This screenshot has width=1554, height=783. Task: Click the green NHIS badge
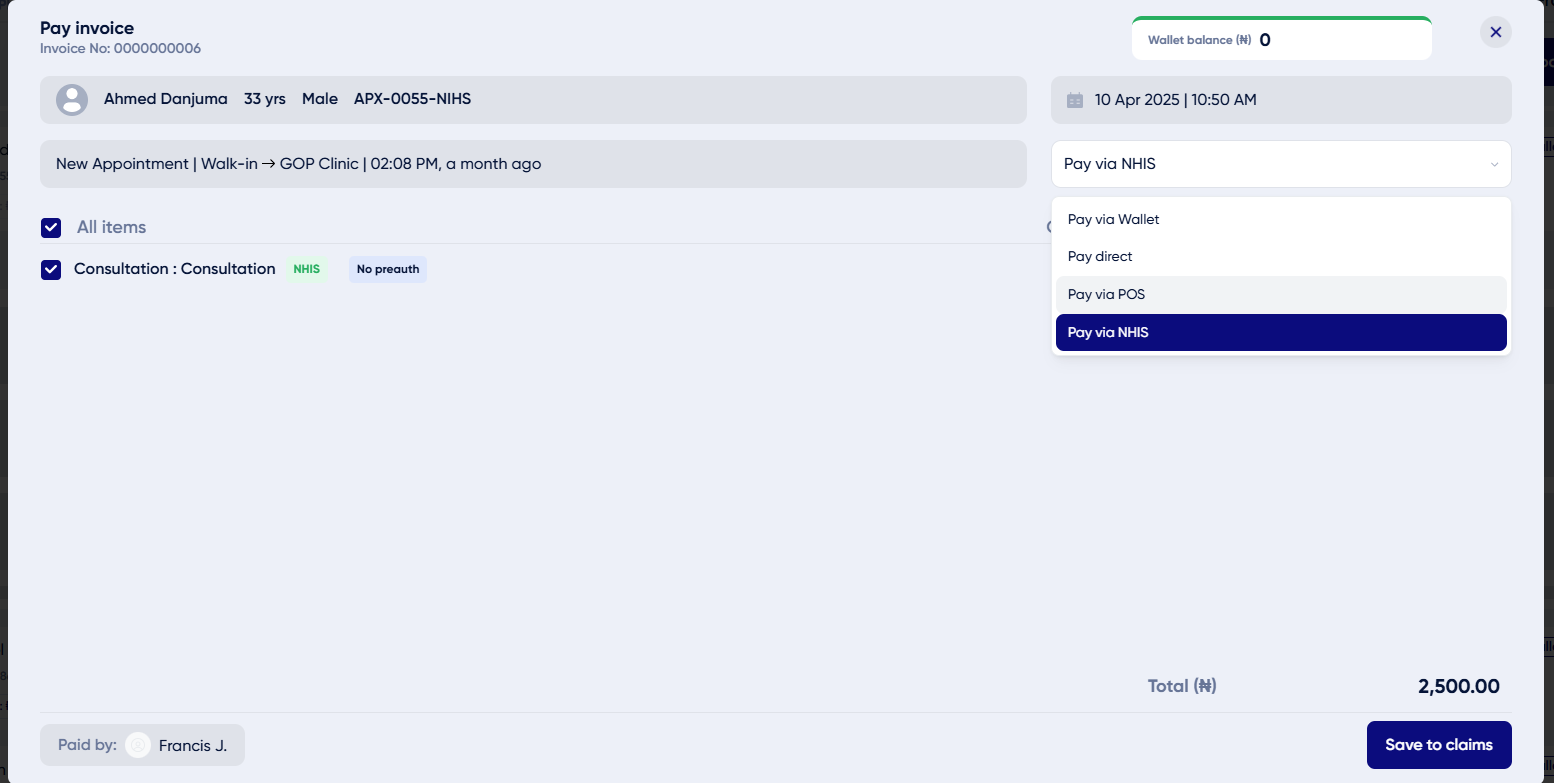coord(306,269)
